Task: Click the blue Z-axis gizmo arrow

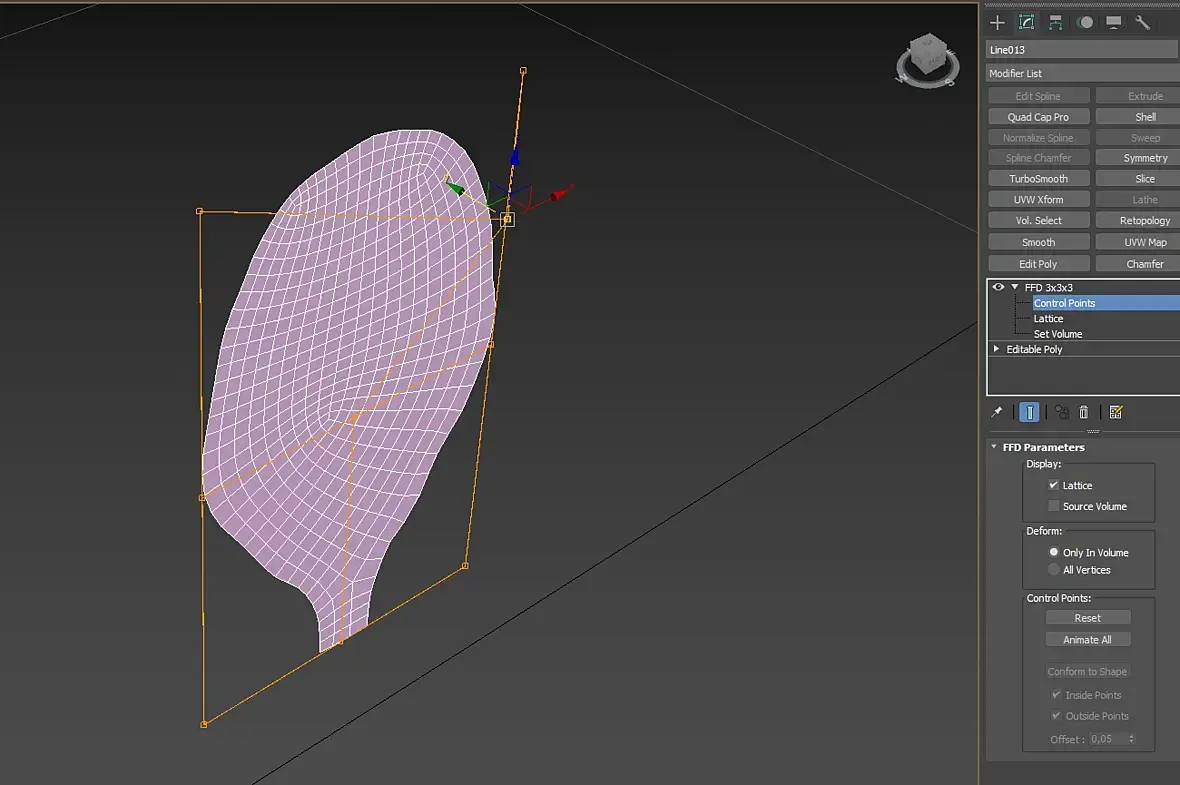Action: (515, 157)
